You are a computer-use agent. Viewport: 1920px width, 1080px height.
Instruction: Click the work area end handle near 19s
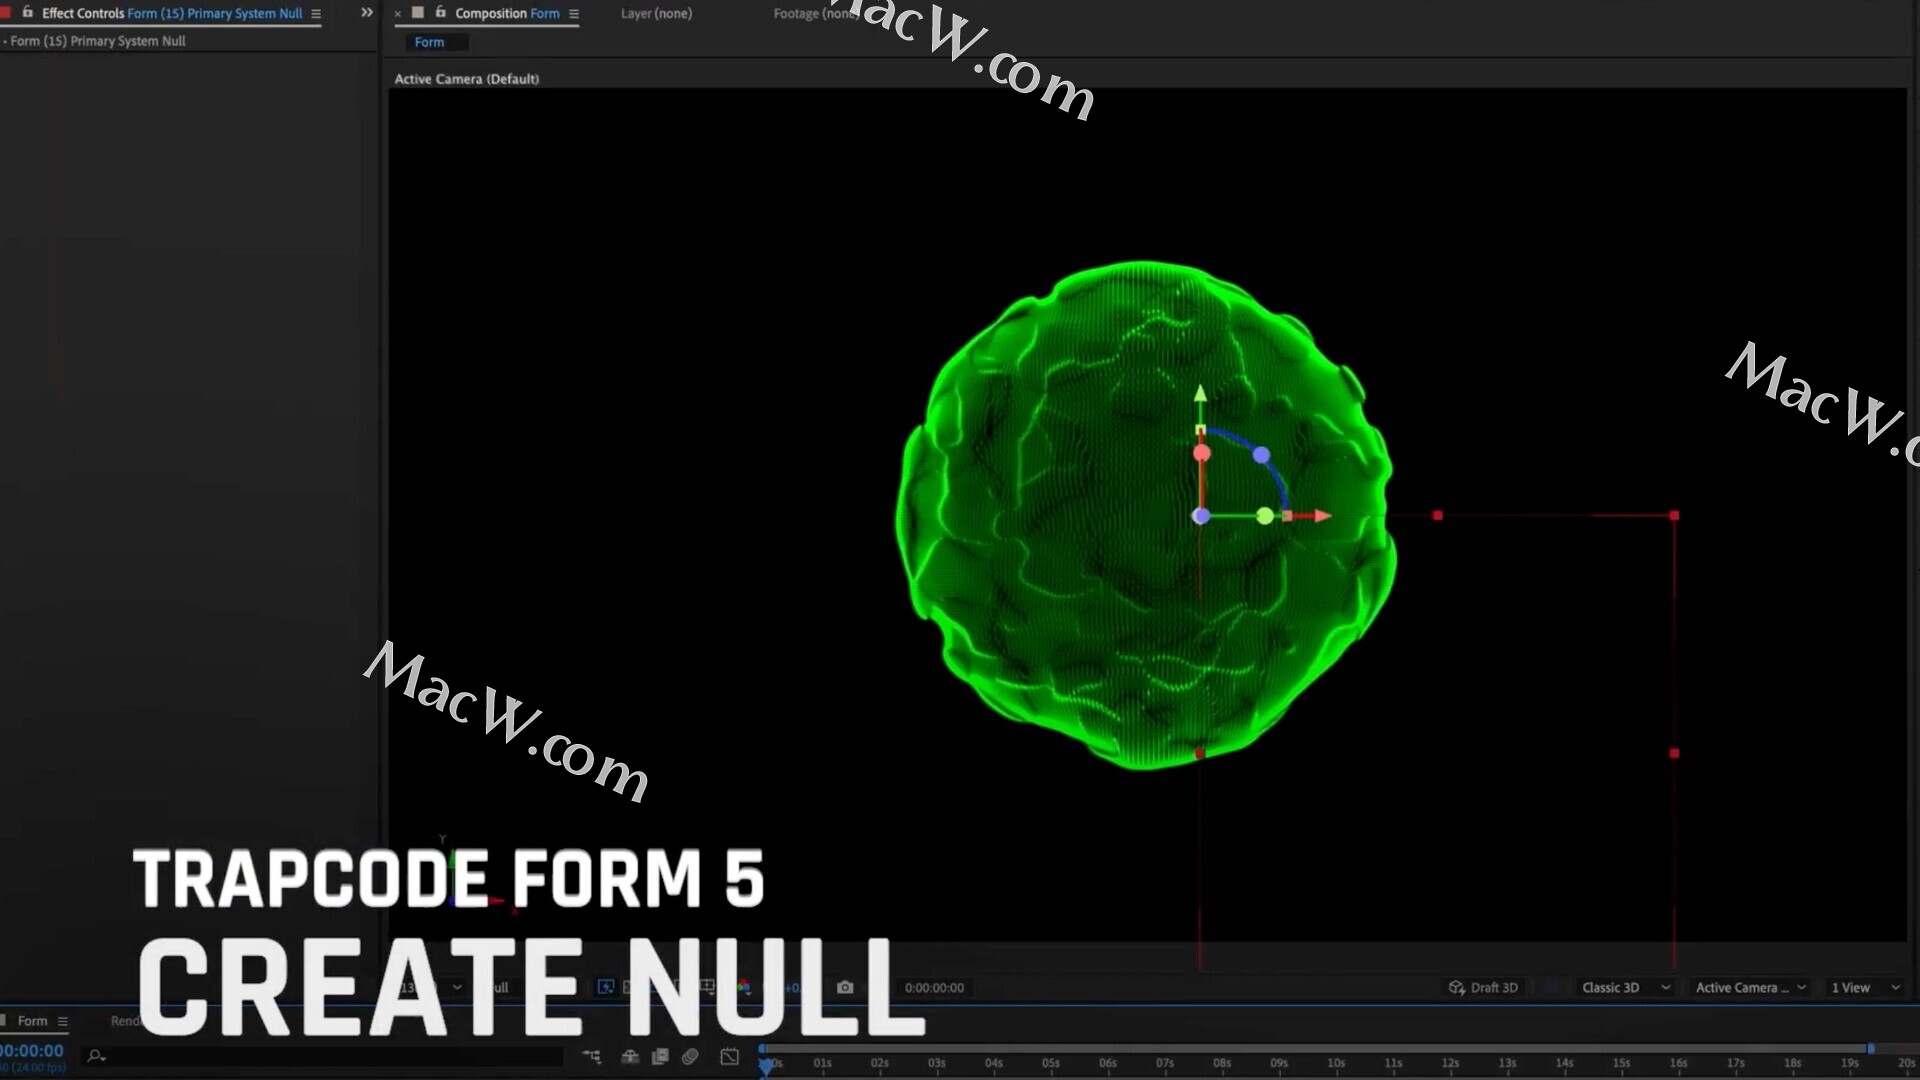click(x=1871, y=1049)
